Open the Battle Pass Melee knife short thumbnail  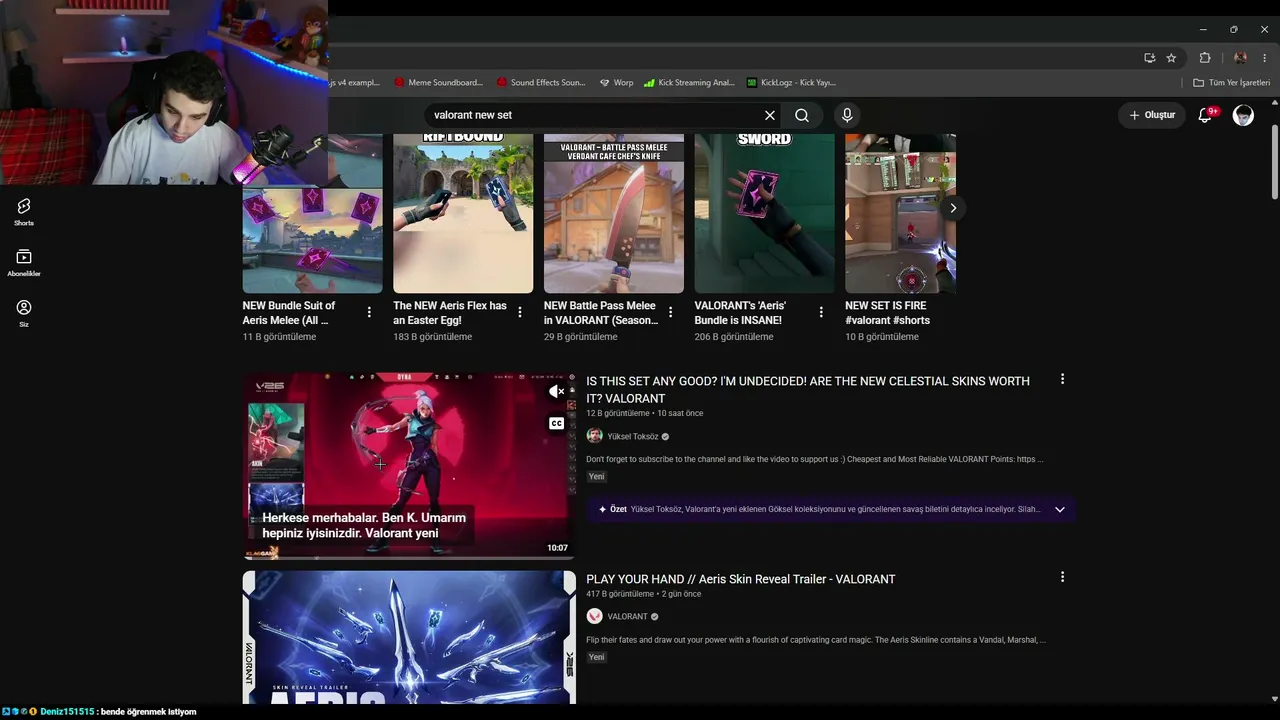tap(614, 213)
